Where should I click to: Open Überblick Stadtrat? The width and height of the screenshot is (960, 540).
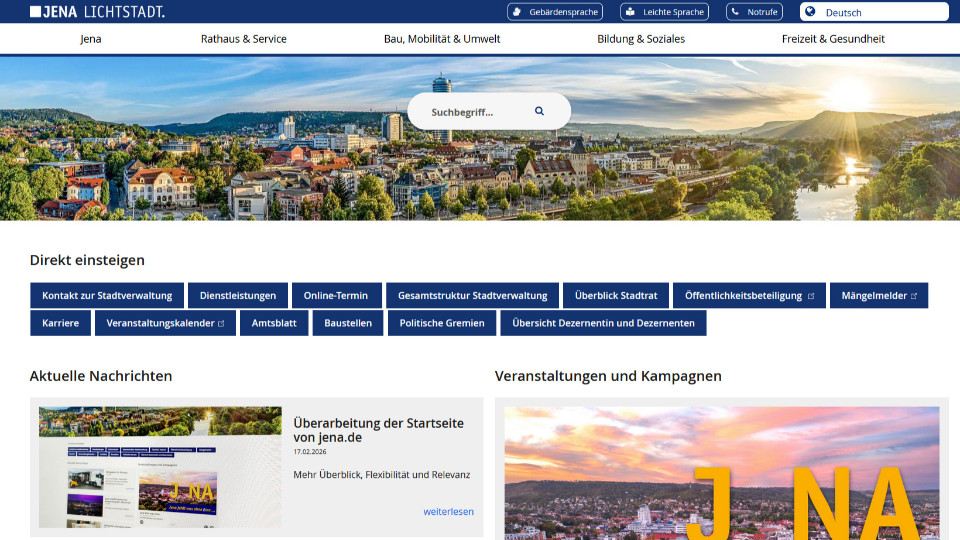[616, 296]
